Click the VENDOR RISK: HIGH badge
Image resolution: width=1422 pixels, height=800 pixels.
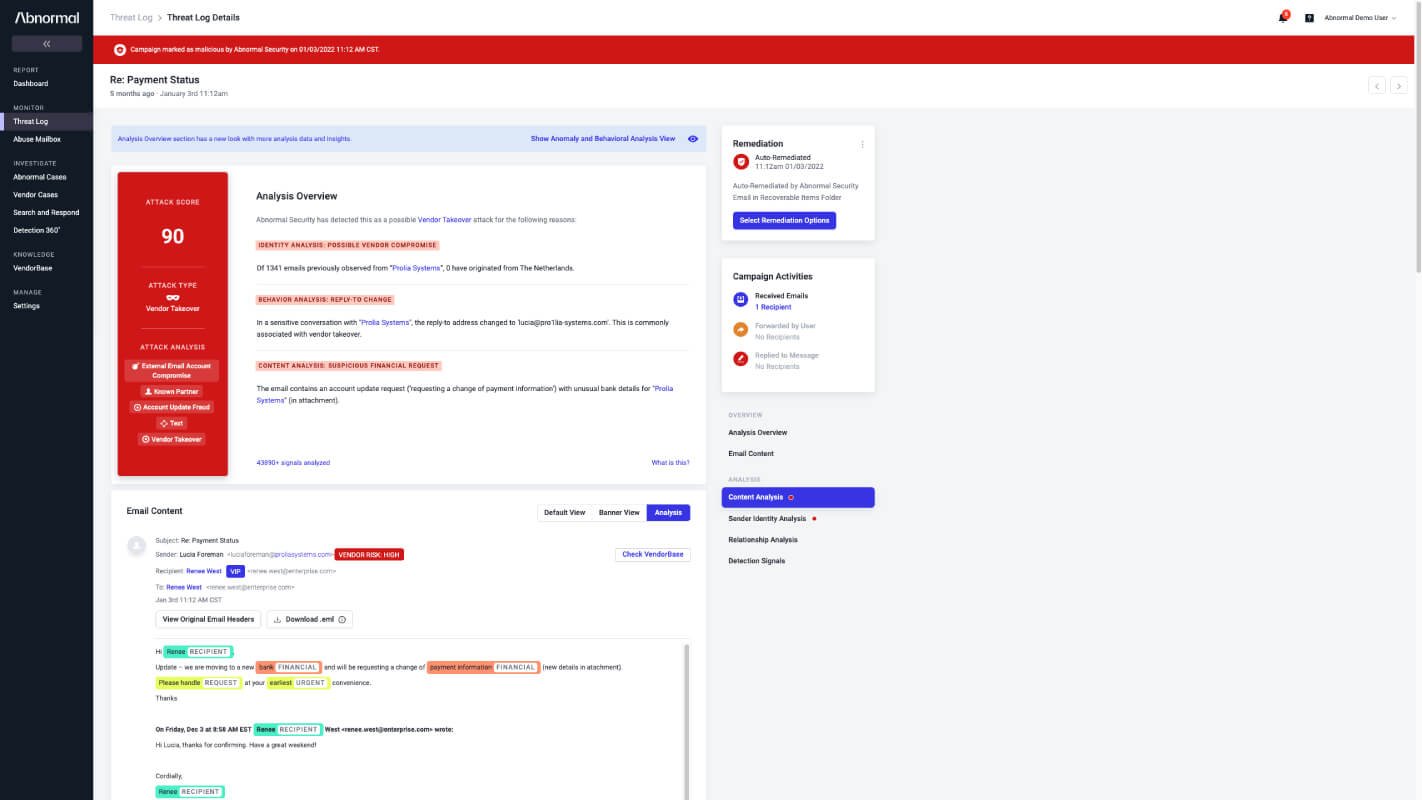pyautogui.click(x=369, y=554)
